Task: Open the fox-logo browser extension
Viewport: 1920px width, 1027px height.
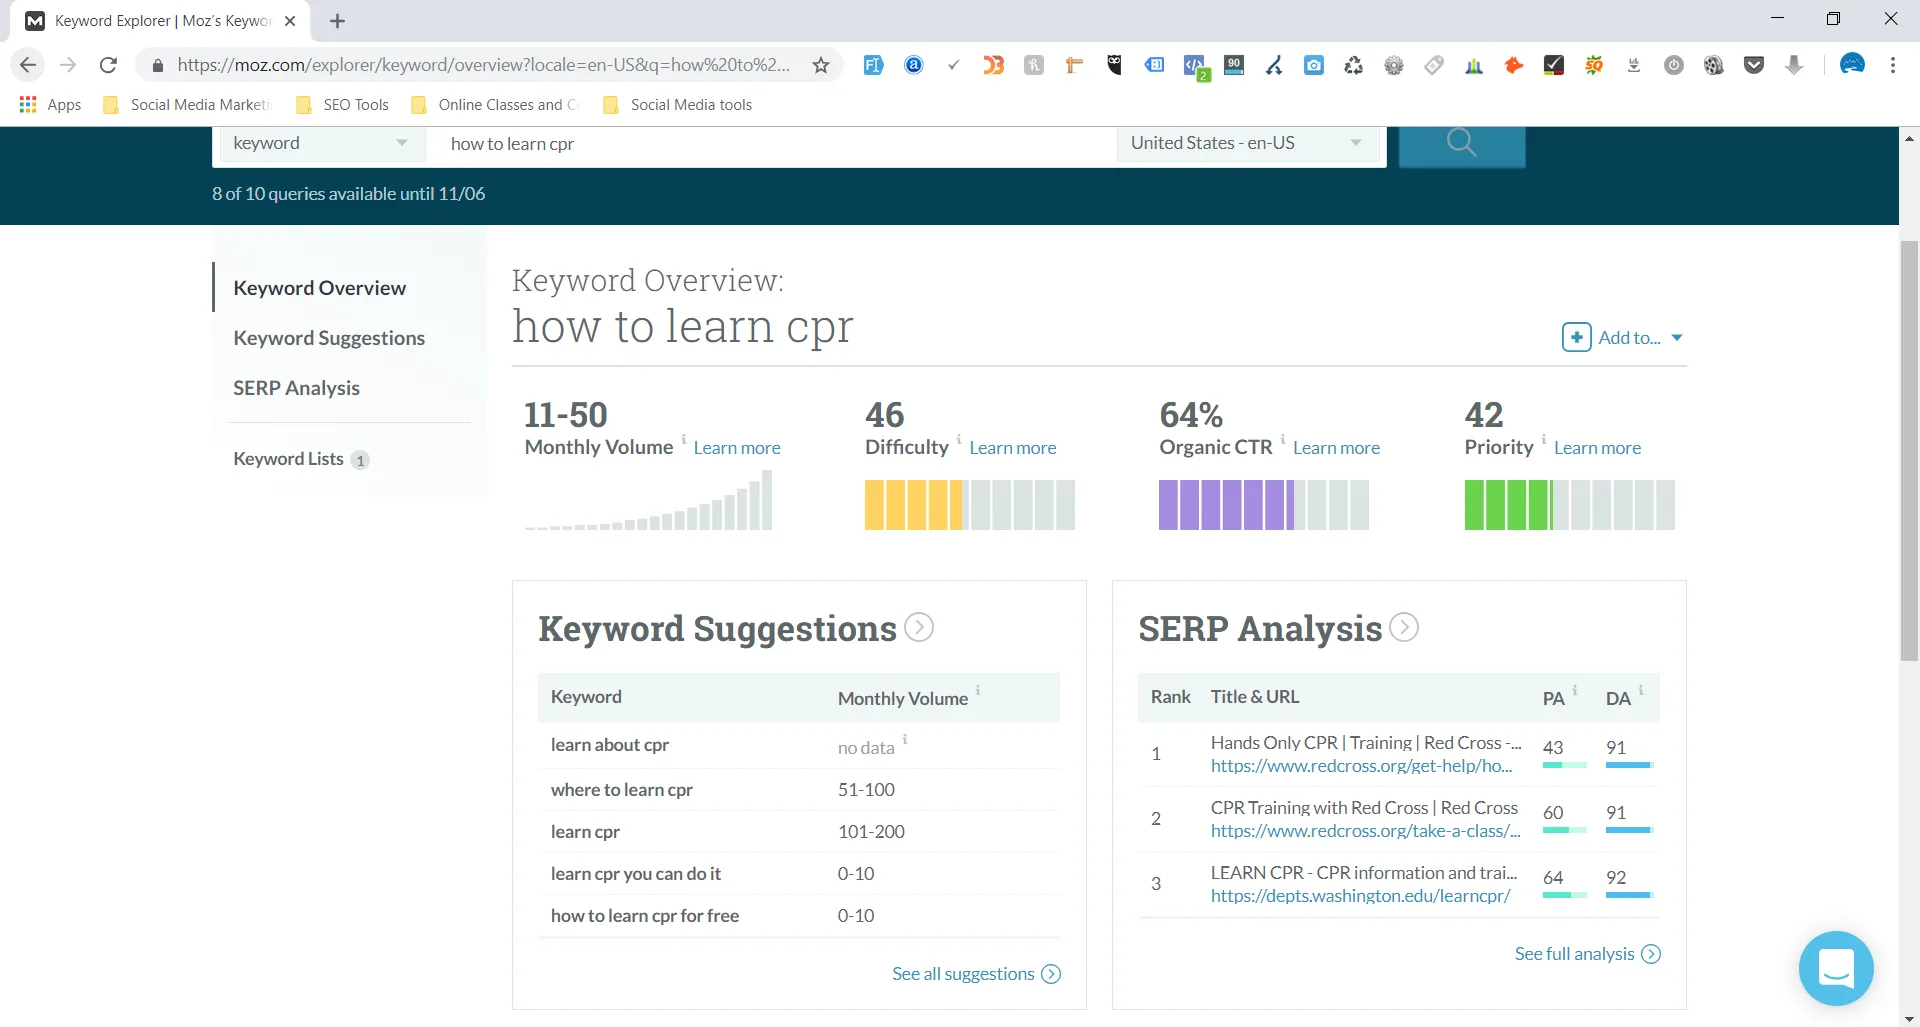Action: [x=1513, y=65]
